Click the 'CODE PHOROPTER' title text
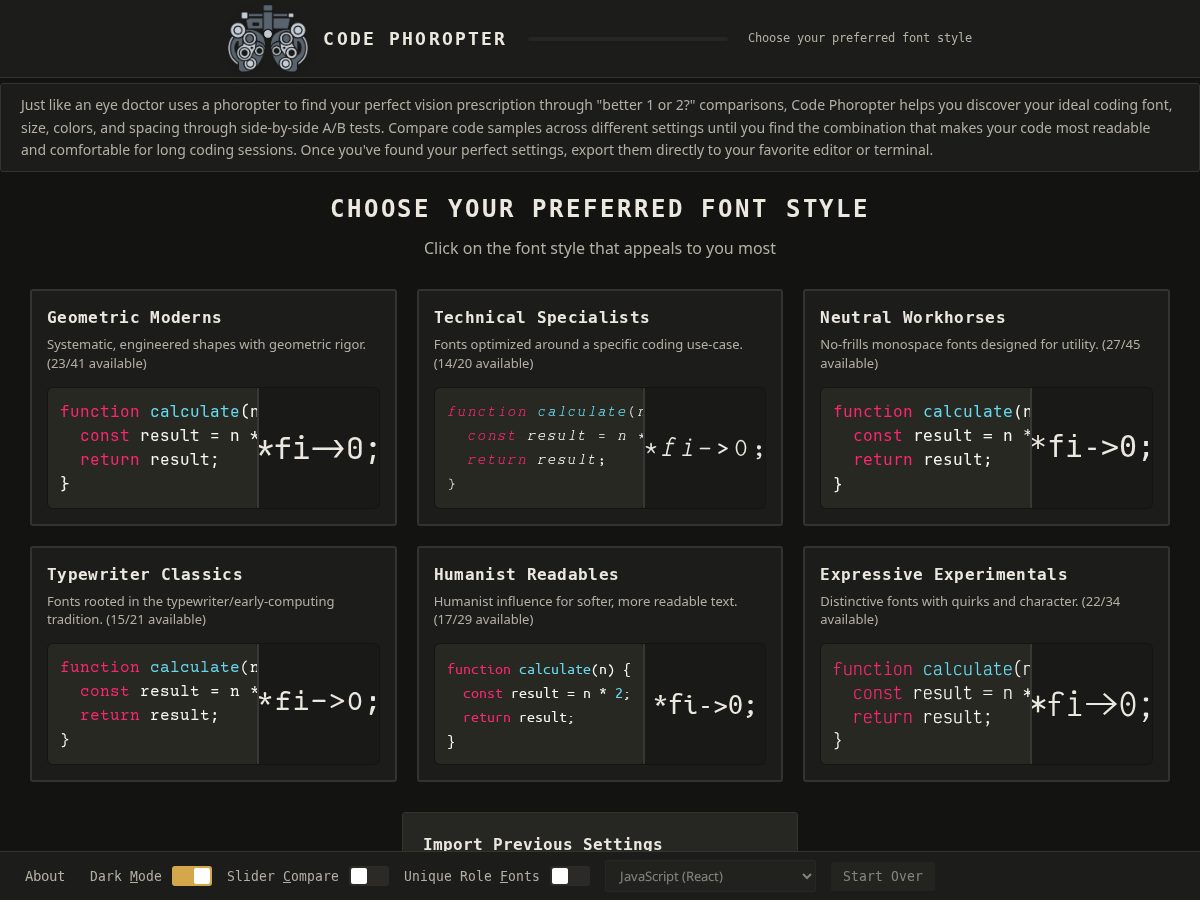The image size is (1200, 900). tap(415, 39)
